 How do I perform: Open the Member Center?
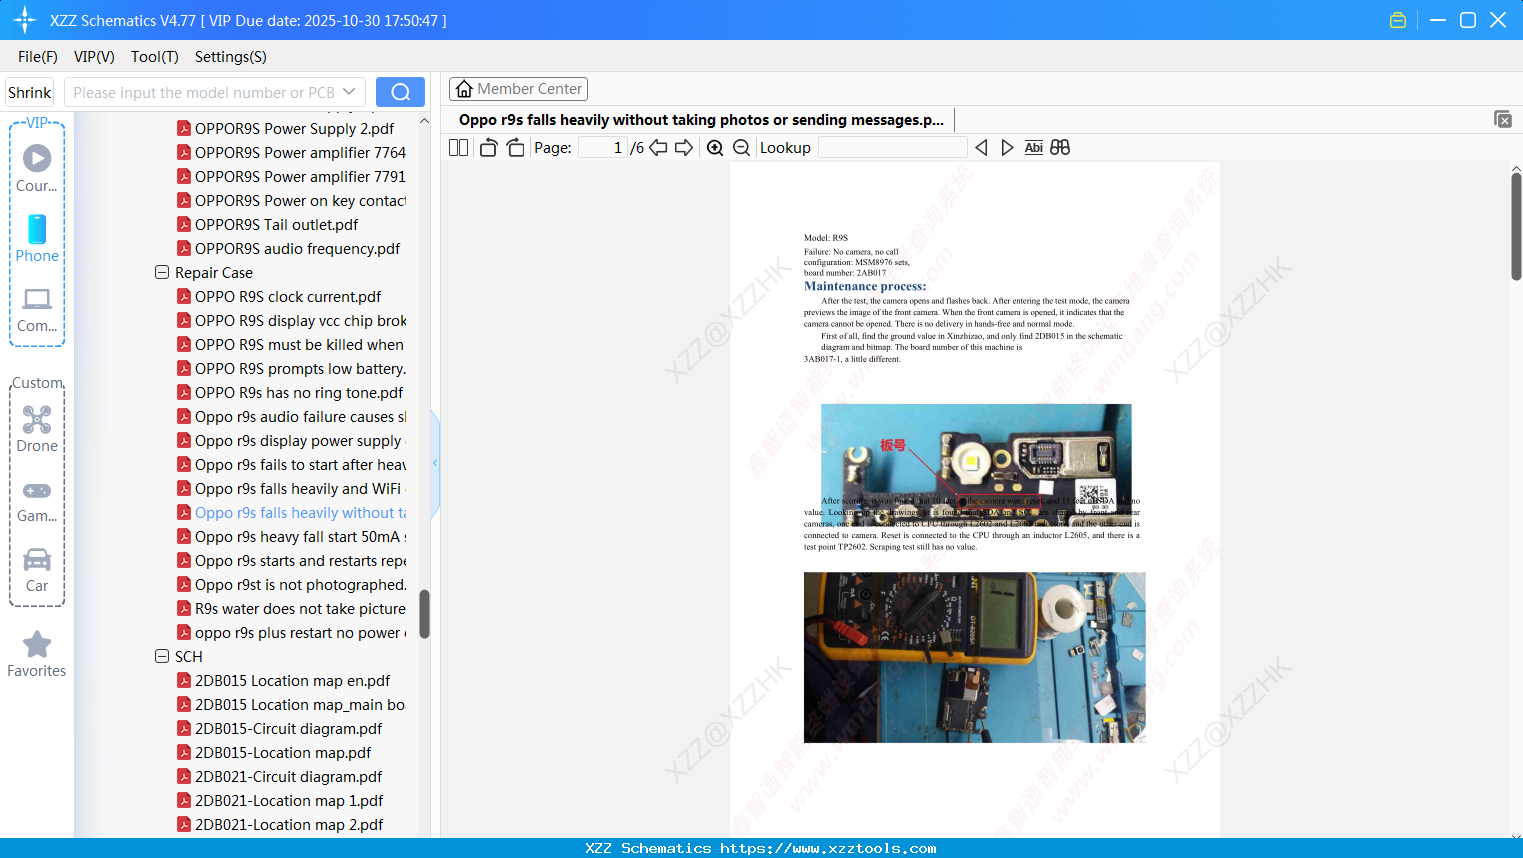tap(518, 89)
